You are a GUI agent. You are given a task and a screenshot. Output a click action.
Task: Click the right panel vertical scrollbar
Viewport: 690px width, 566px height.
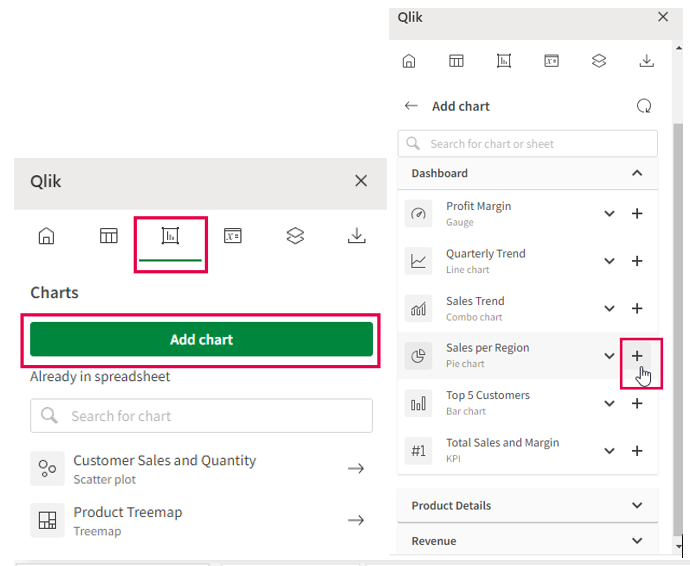tap(678, 329)
